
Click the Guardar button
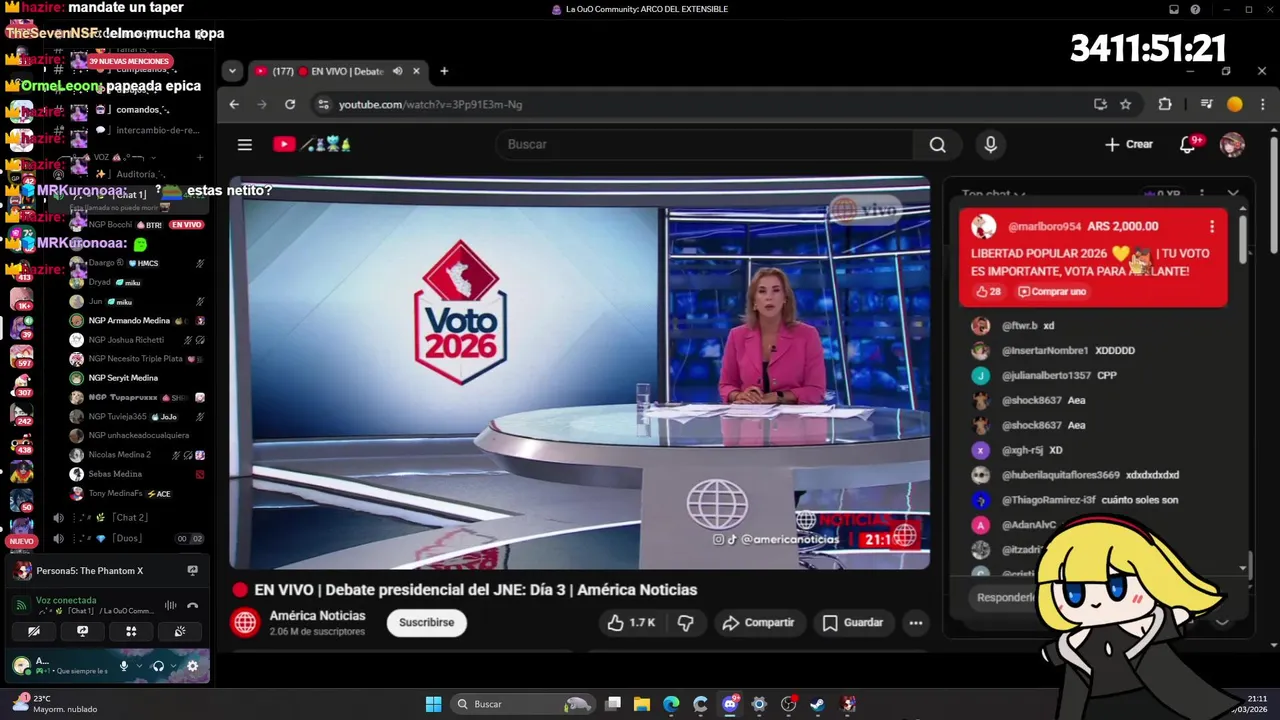pos(853,623)
